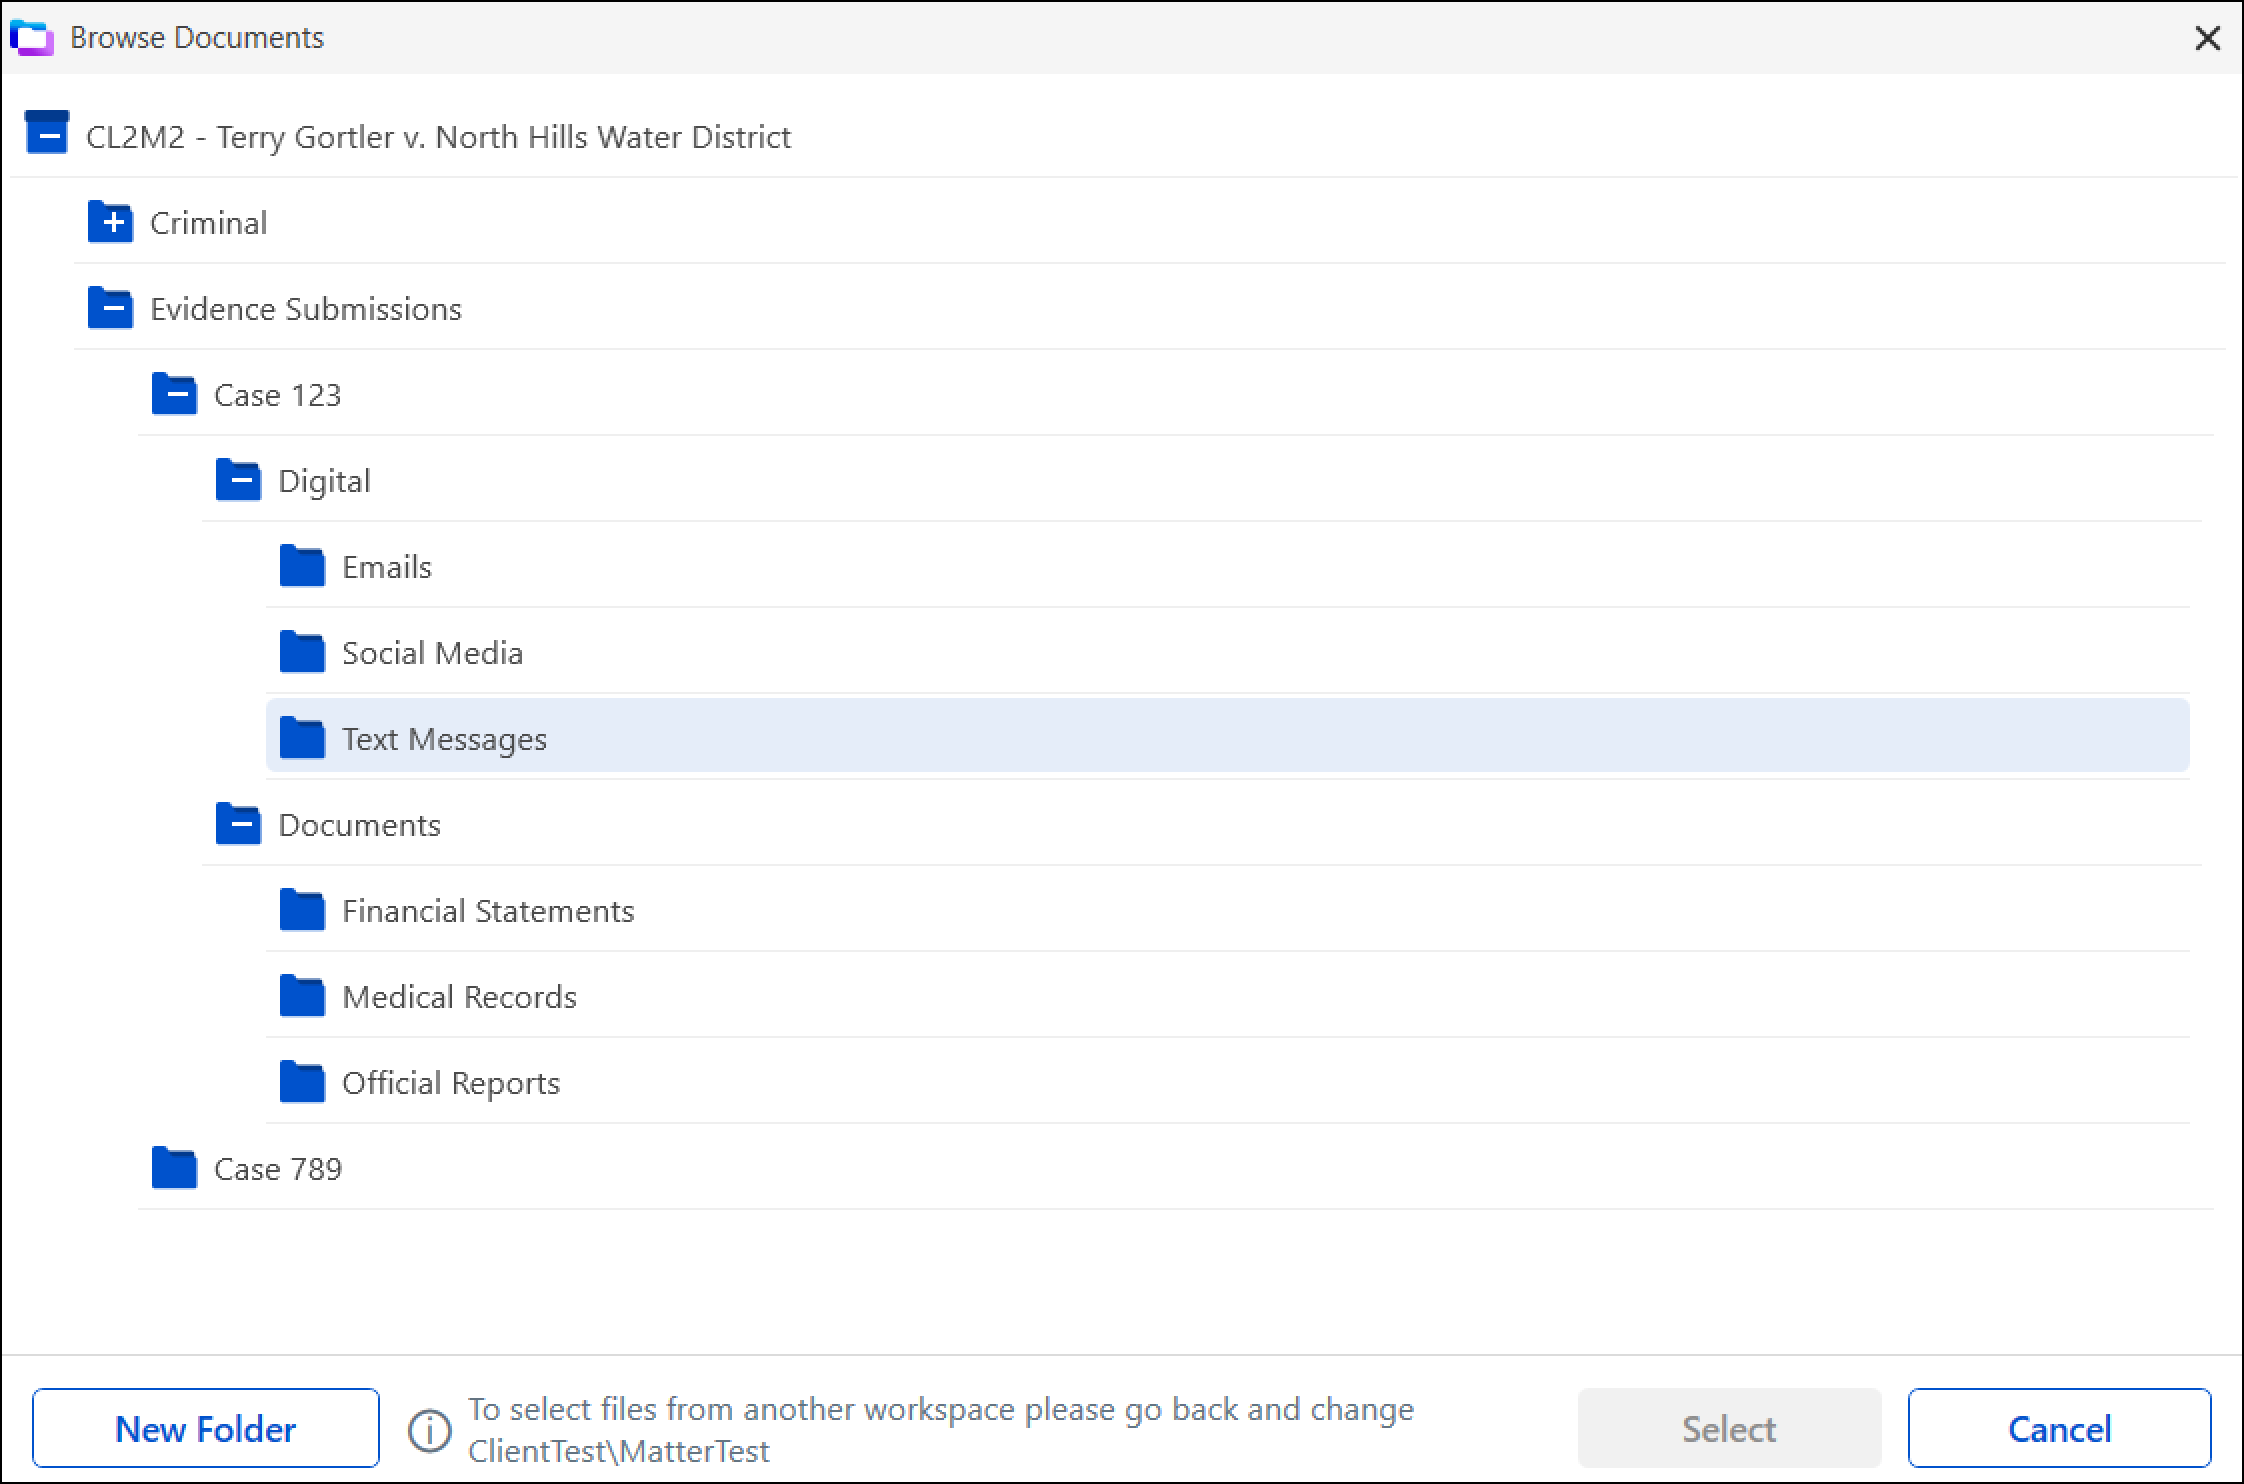This screenshot has height=1484, width=2244.
Task: Create a New Folder
Action: 206,1428
